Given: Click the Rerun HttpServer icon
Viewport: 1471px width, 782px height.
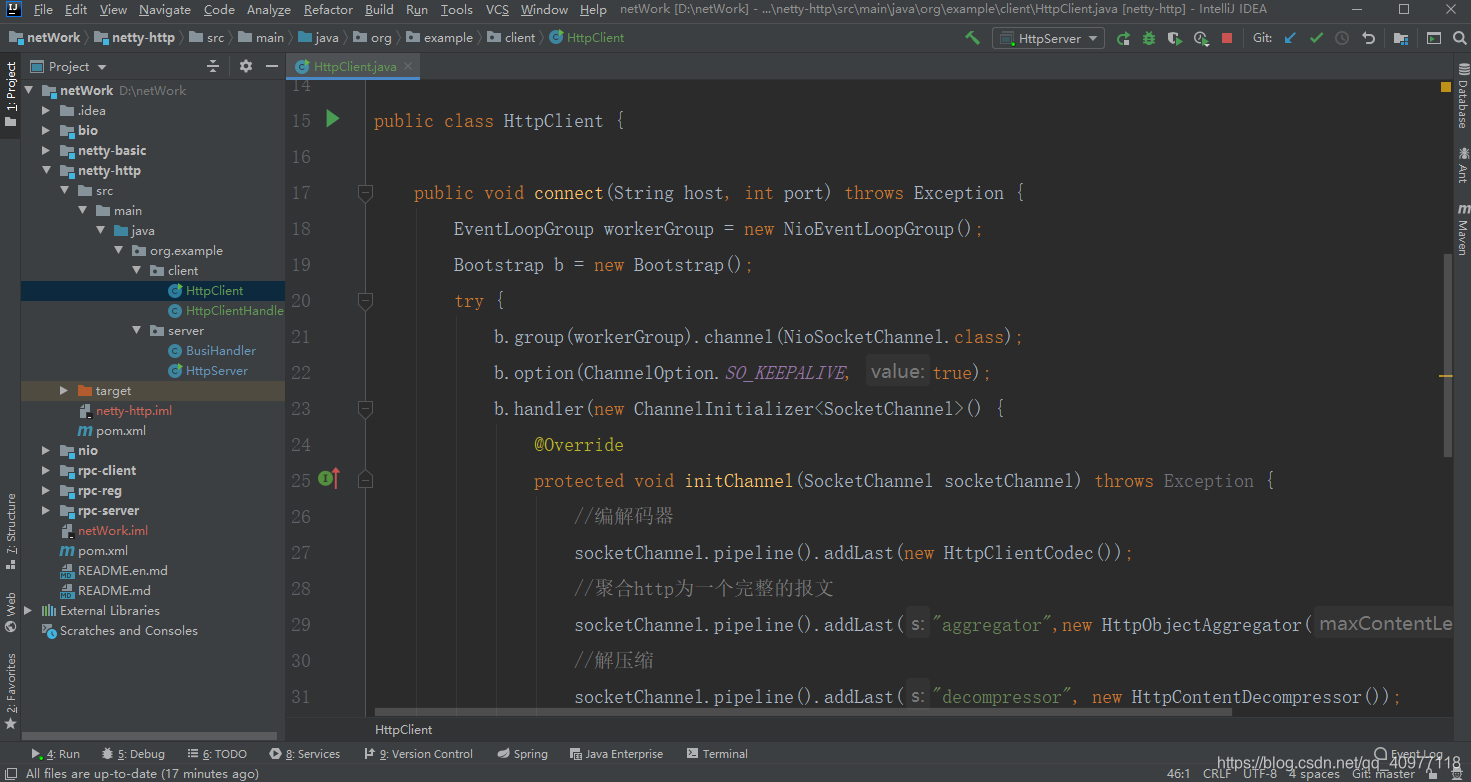Looking at the screenshot, I should point(1123,38).
